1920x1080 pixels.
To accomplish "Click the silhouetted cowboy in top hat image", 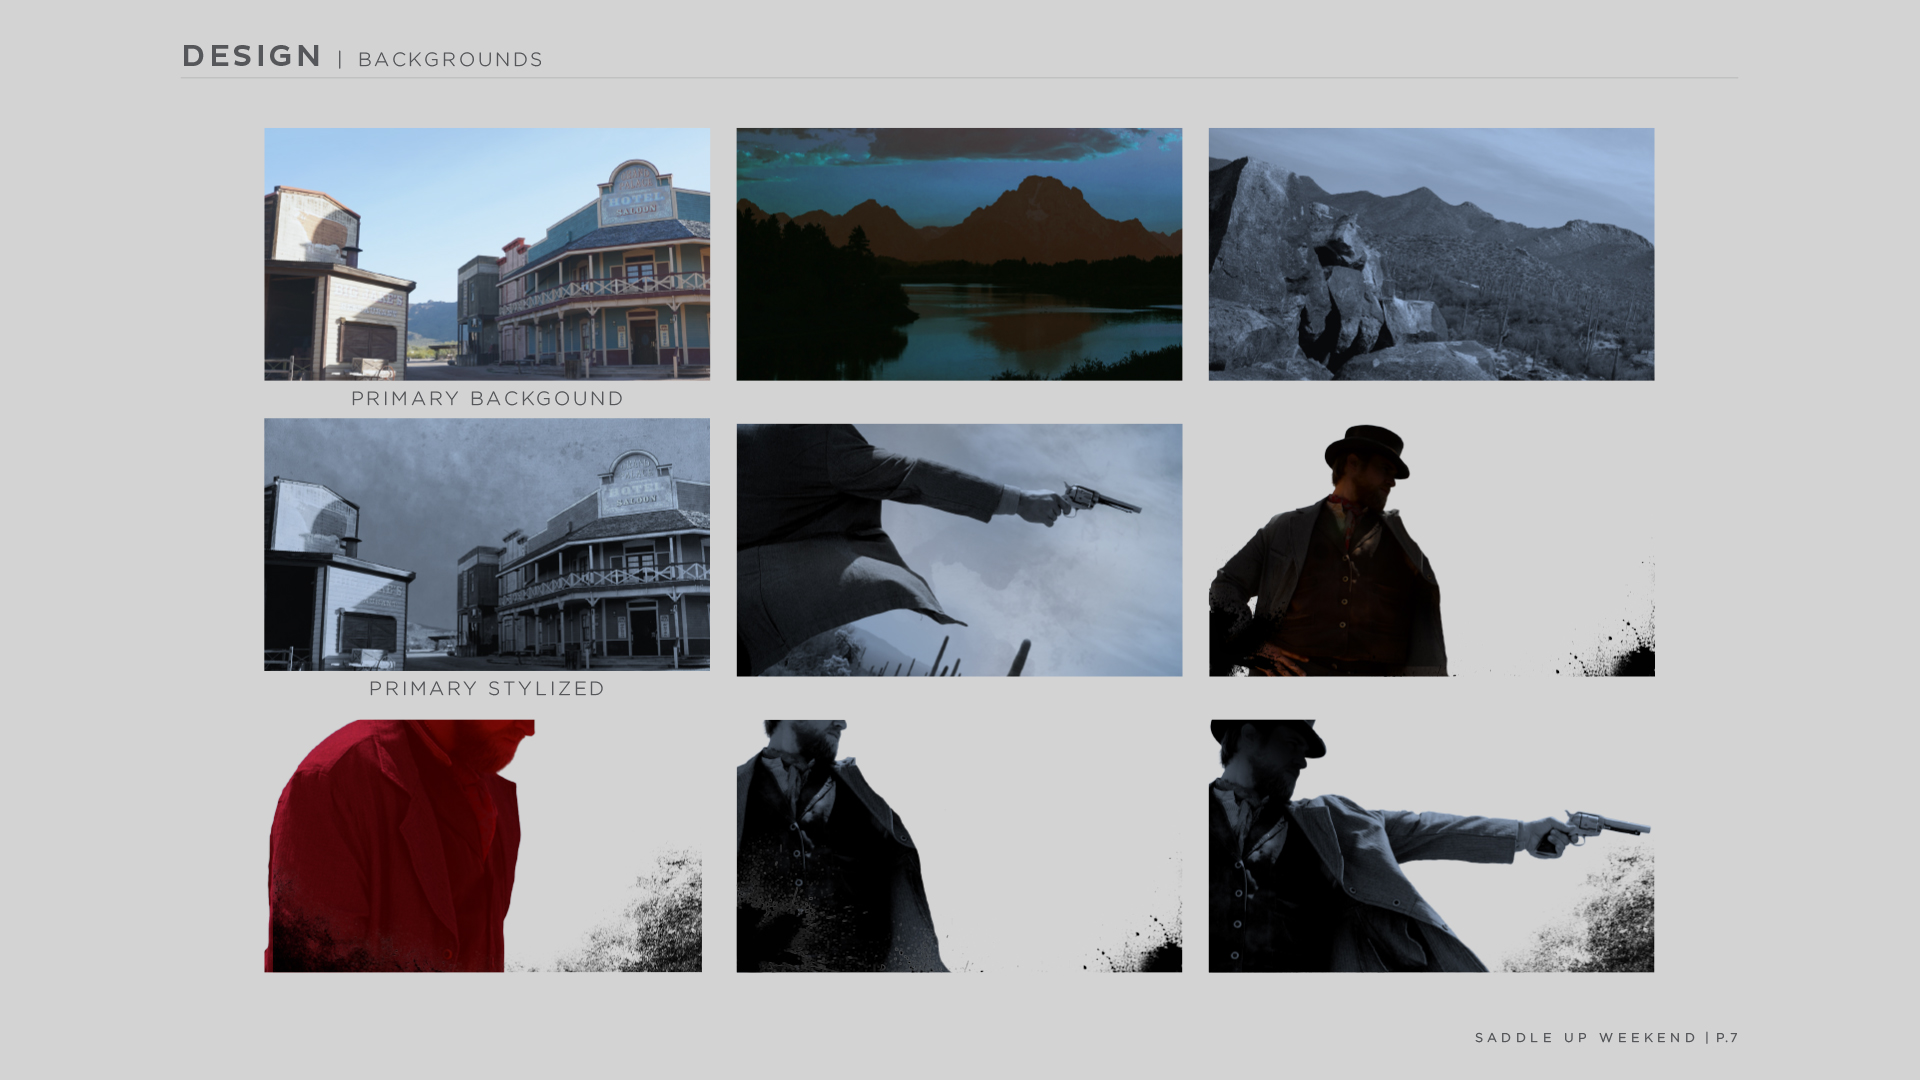I will point(1431,550).
